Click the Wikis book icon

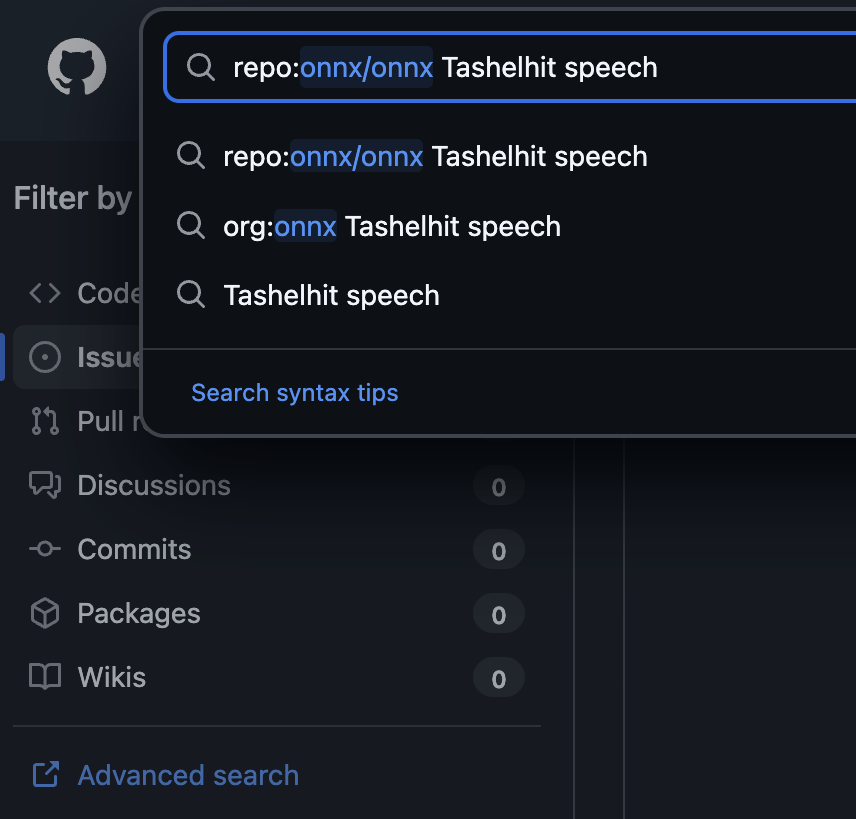45,677
